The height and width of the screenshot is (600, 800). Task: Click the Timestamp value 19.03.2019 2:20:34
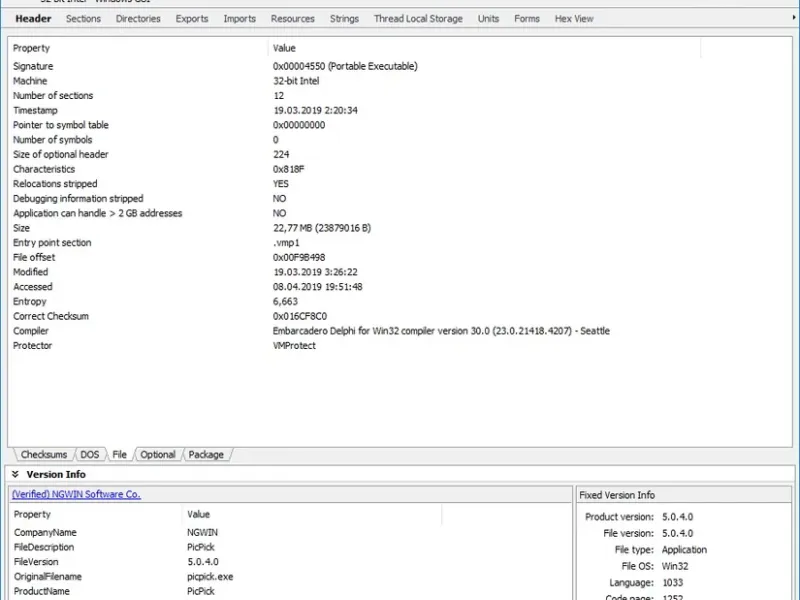click(x=315, y=111)
